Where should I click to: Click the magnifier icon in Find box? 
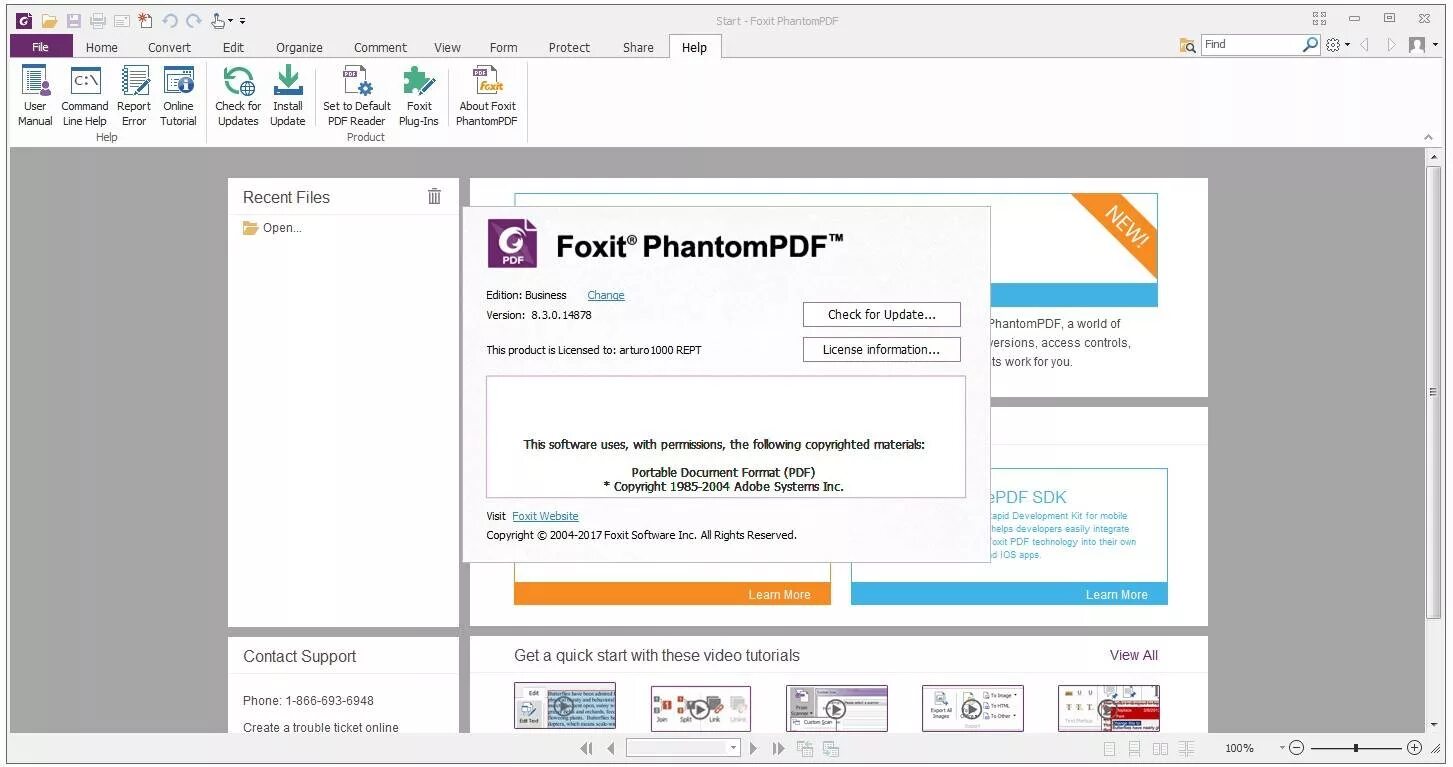1310,45
